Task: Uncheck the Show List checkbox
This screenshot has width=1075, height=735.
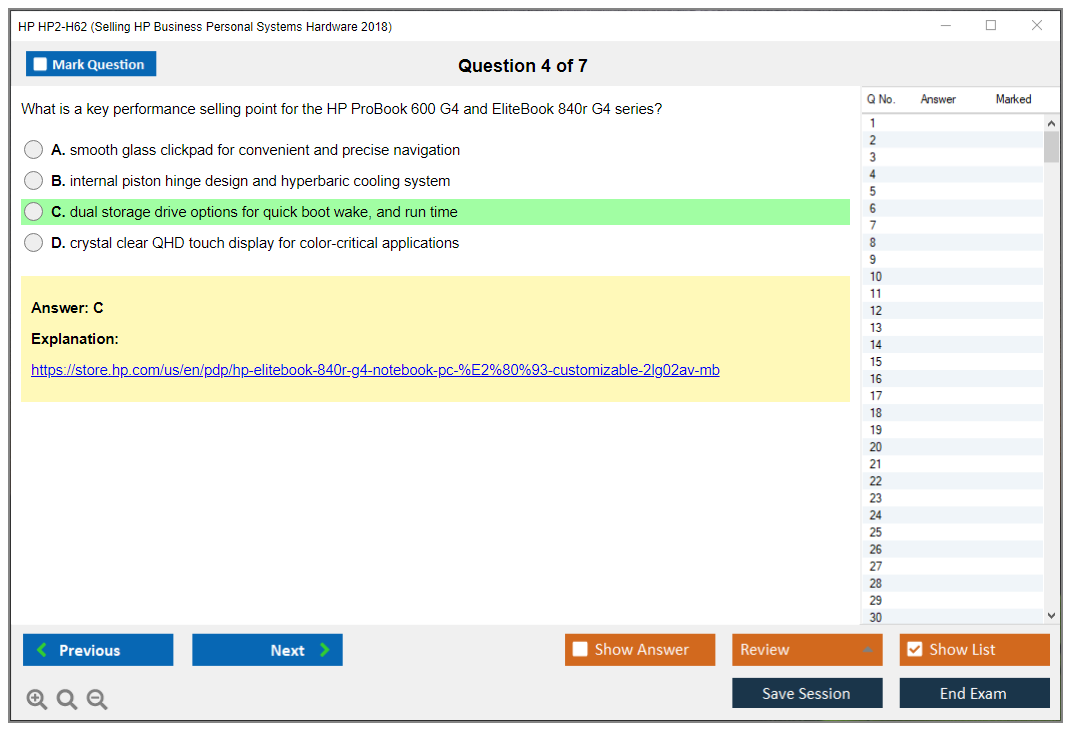Action: click(914, 650)
